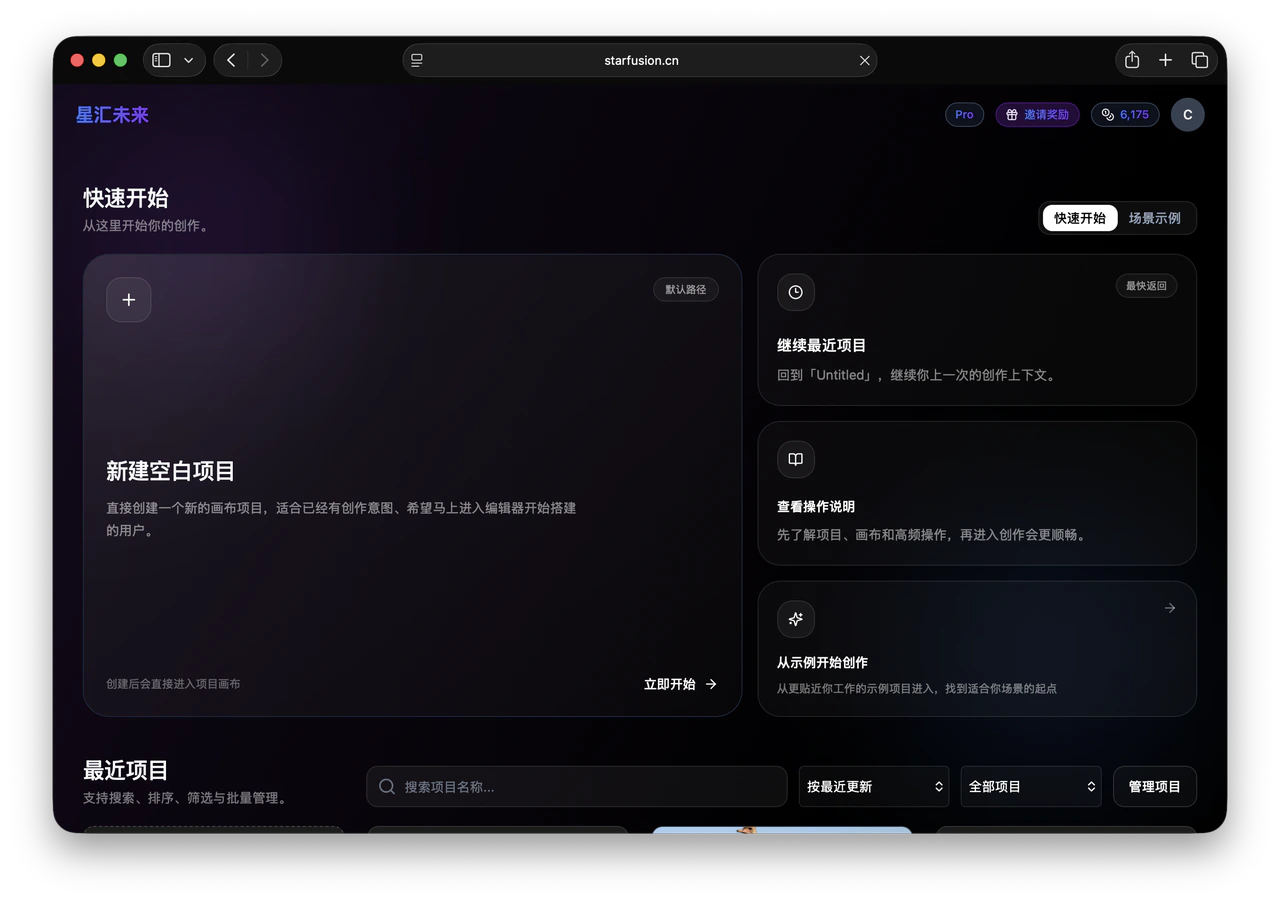The width and height of the screenshot is (1280, 903).
Task: Click the magnifier icon in the project search bar
Action: [x=386, y=786]
